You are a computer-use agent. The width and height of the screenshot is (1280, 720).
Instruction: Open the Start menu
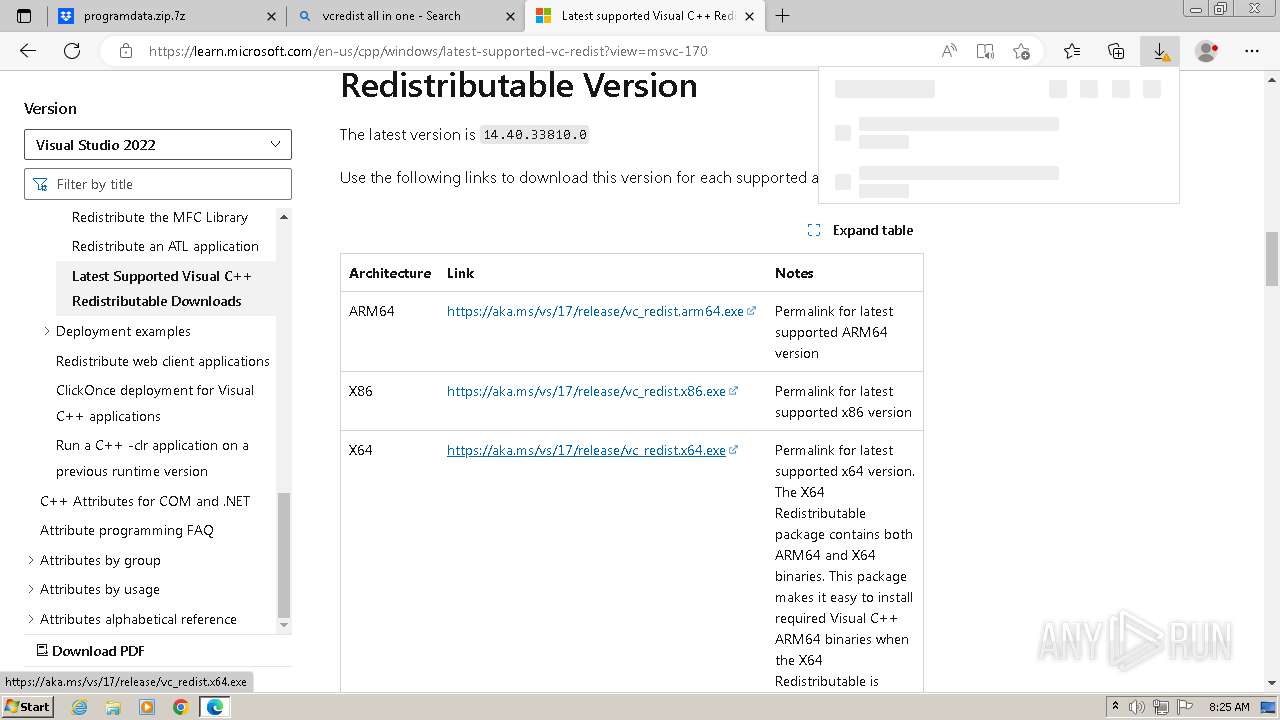point(27,707)
